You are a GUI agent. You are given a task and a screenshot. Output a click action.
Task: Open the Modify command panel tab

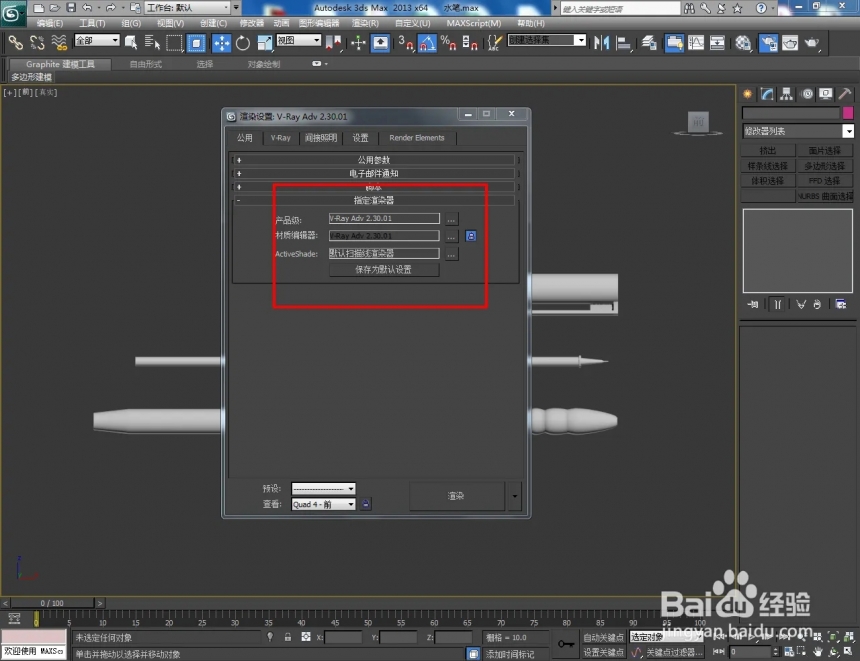(x=767, y=94)
